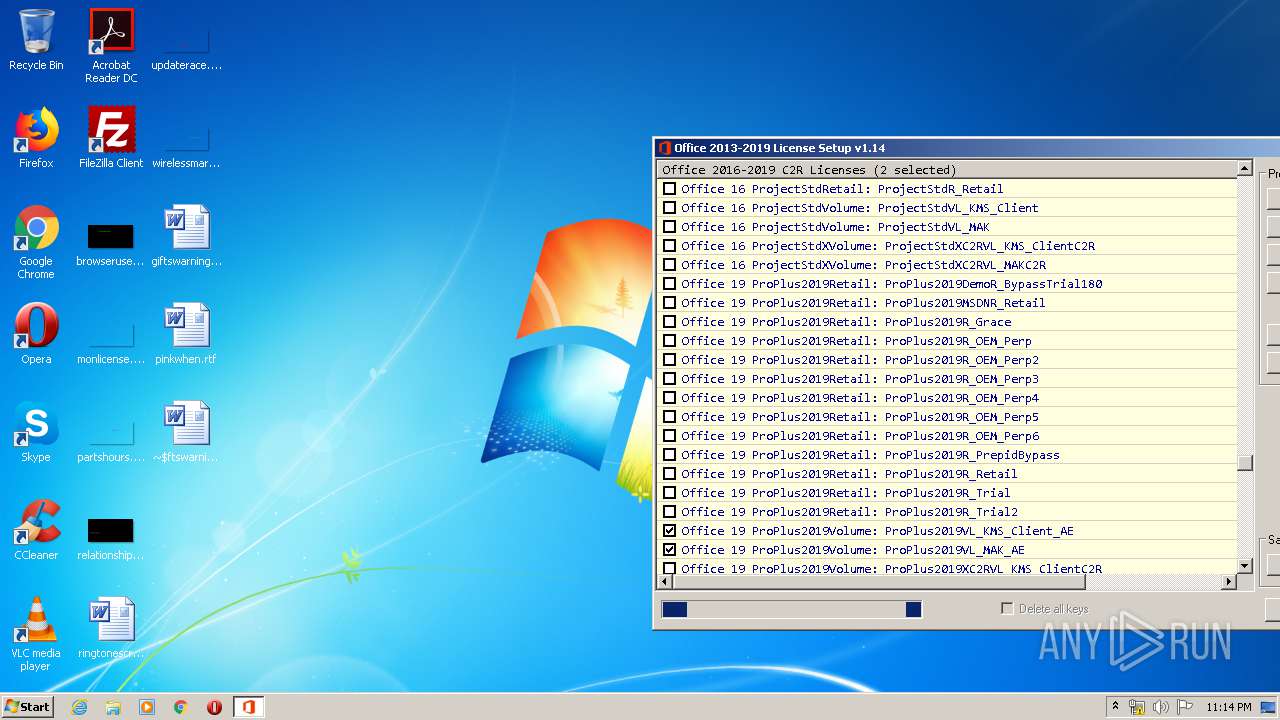Image resolution: width=1280 pixels, height=720 pixels.
Task: Show hidden tray icons arrow
Action: [x=1115, y=707]
